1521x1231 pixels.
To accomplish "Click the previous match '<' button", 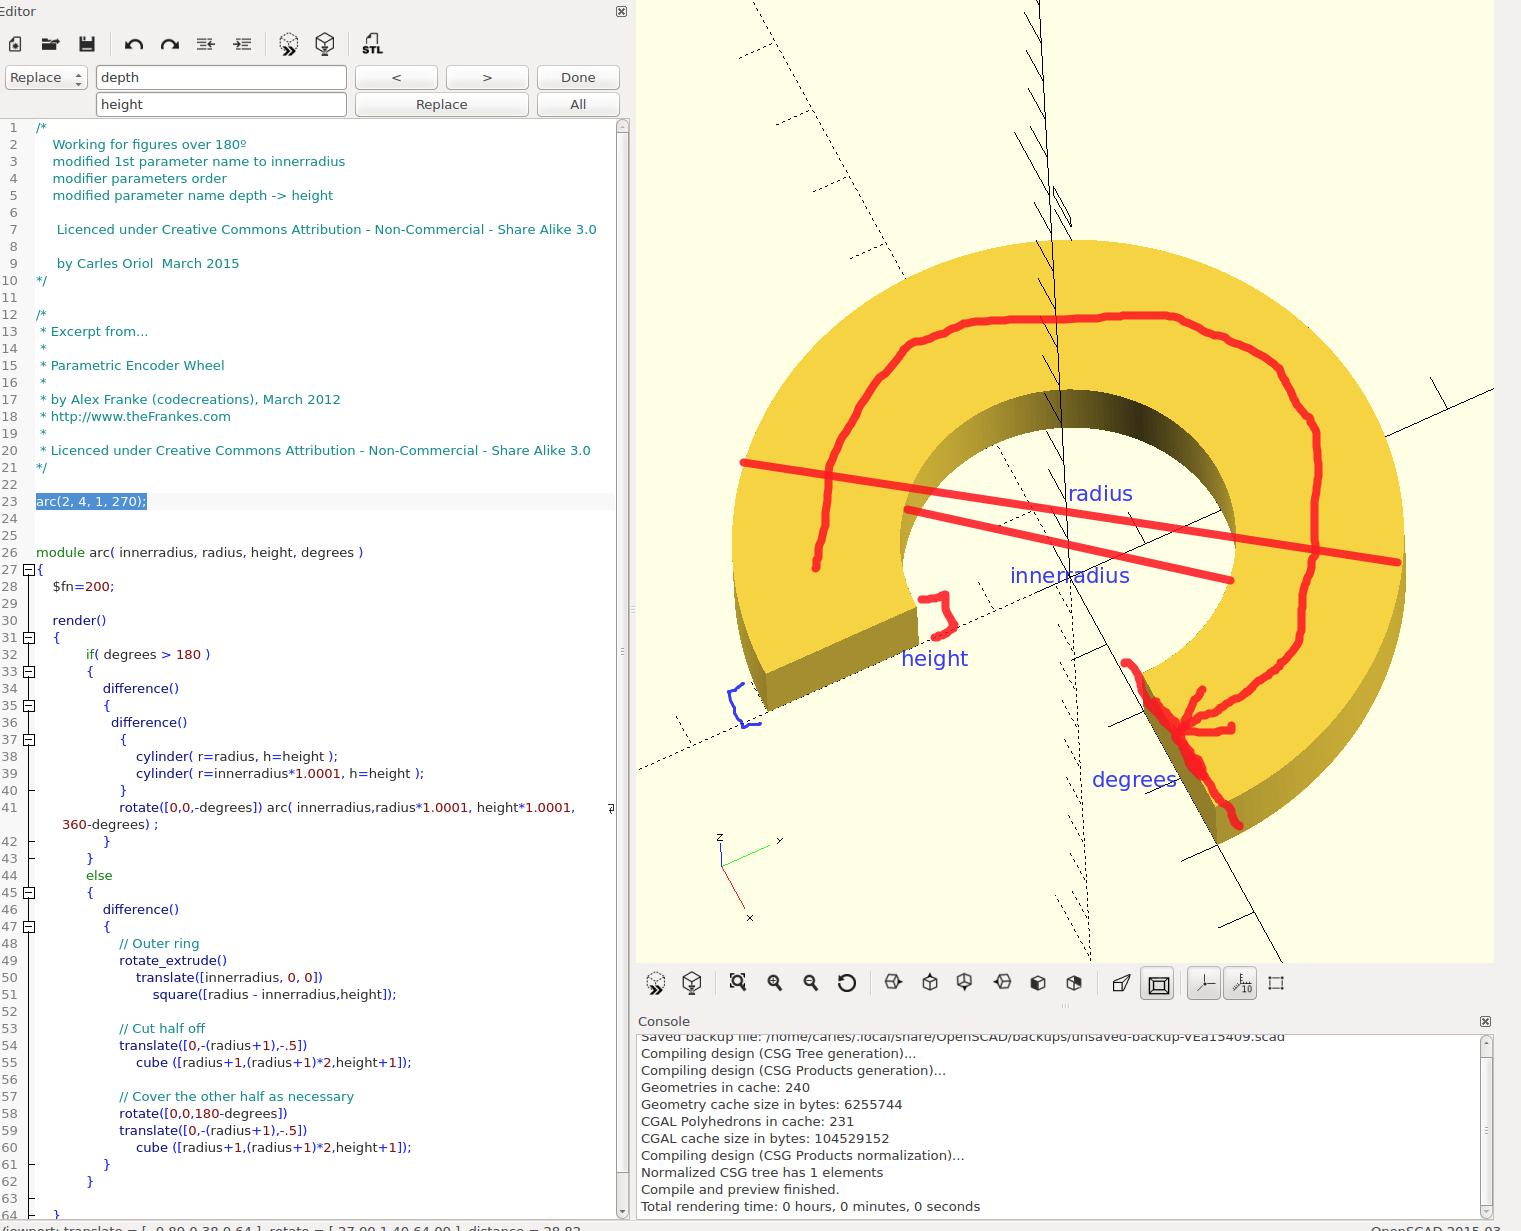I will point(396,78).
